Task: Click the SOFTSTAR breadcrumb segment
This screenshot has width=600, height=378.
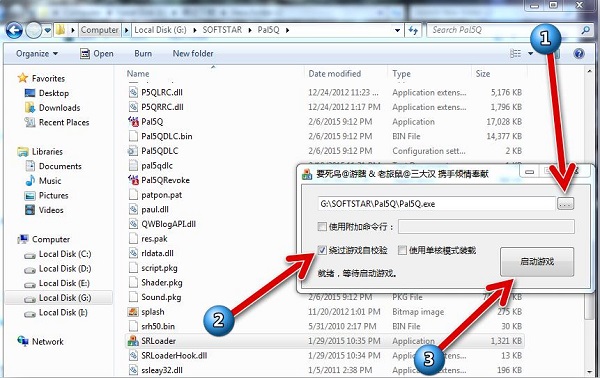Action: pos(222,30)
